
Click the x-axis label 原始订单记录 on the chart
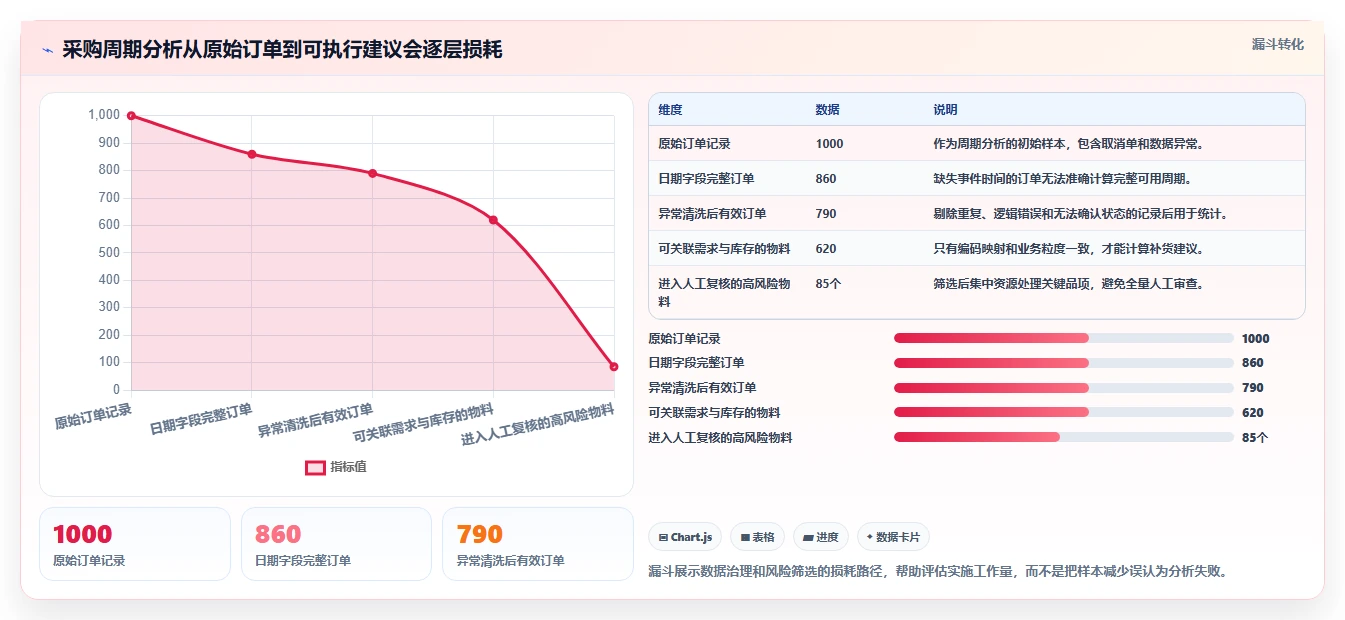tap(93, 416)
